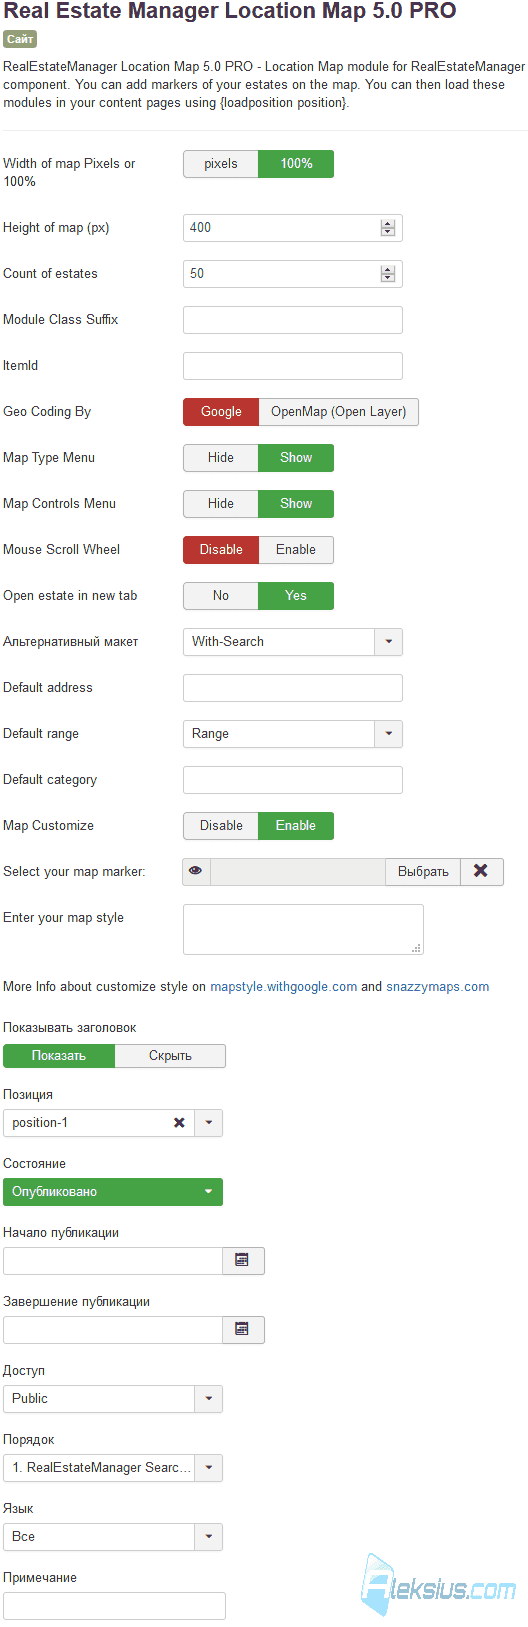
Task: Show the Map Controls Menu
Action: click(296, 504)
